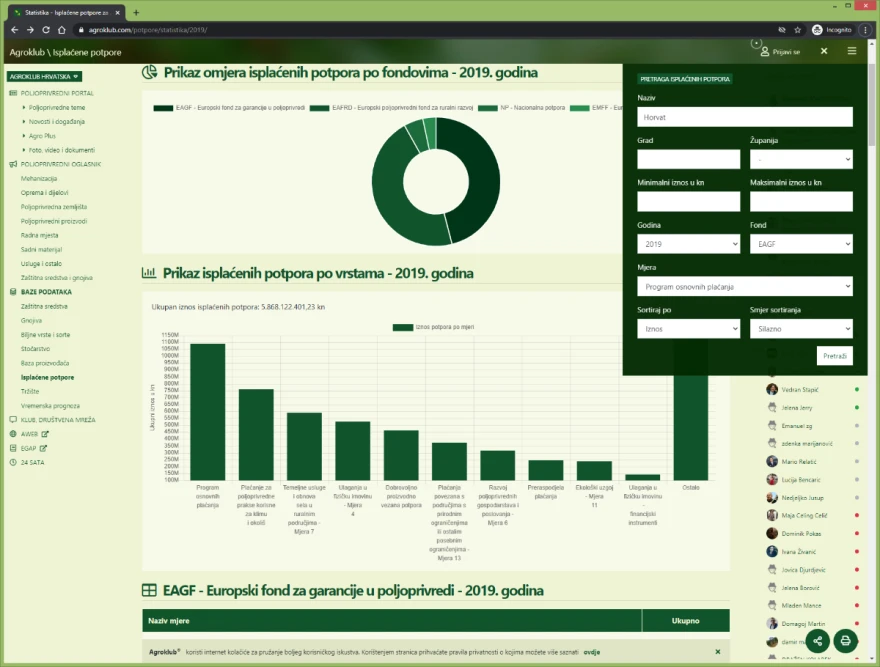The width and height of the screenshot is (880, 667).
Task: Click the Program osnovnih plaćanja bar
Action: coord(208,412)
